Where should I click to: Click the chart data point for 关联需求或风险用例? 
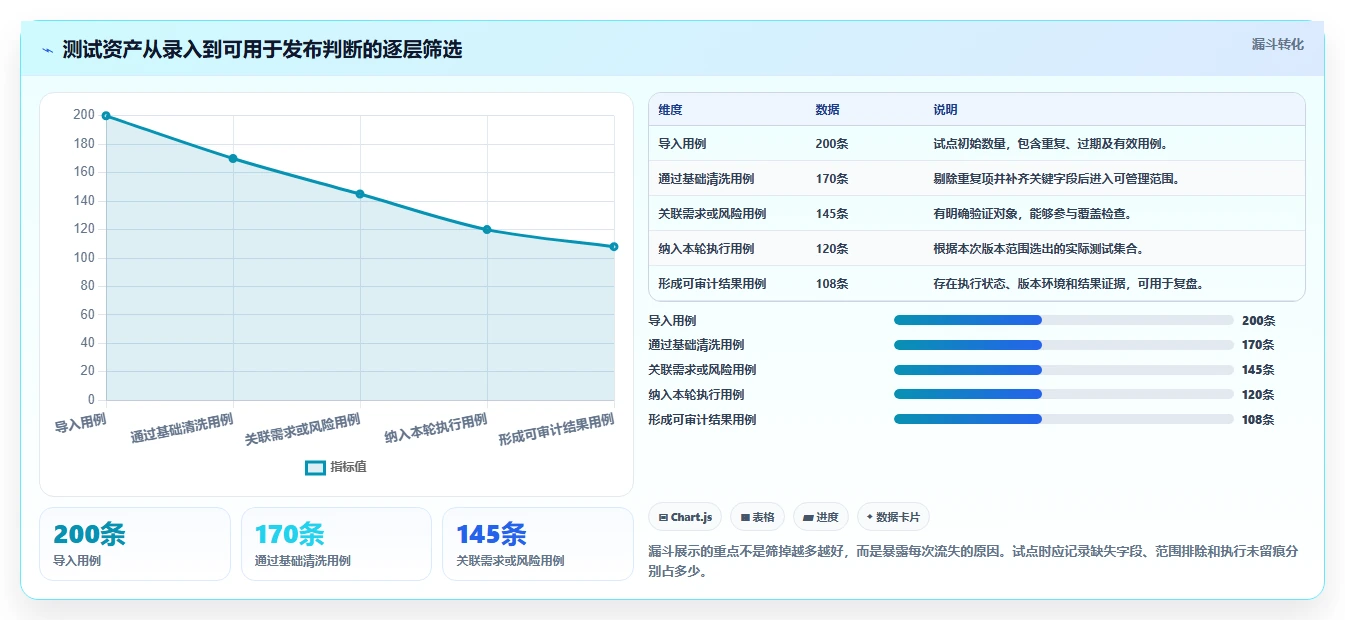pyautogui.click(x=360, y=194)
